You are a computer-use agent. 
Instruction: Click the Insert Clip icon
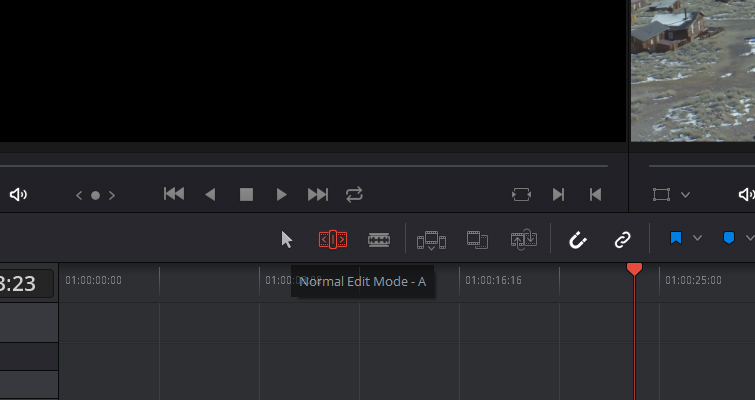[x=431, y=239]
